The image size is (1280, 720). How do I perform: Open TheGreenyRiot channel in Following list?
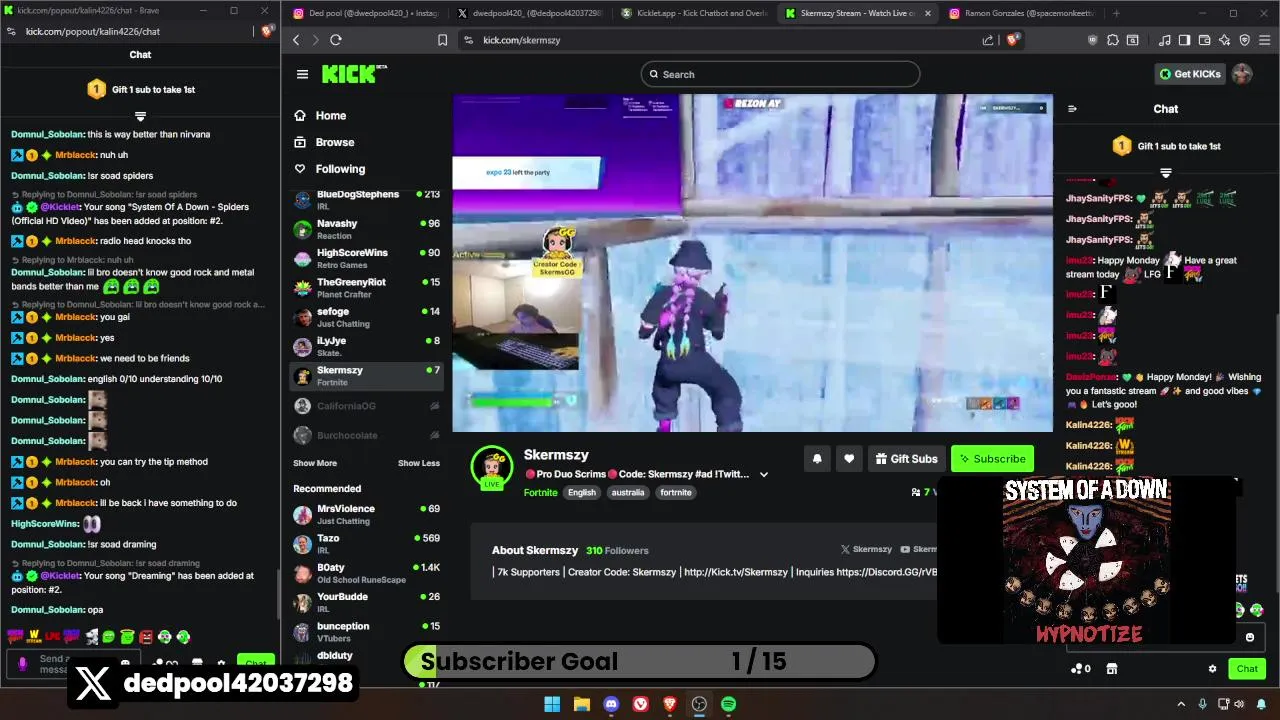(366, 287)
